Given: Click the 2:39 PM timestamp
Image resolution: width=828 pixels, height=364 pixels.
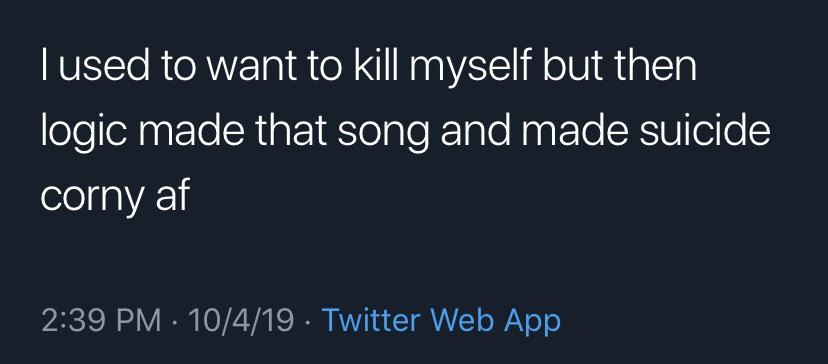Looking at the screenshot, I should point(101,320).
